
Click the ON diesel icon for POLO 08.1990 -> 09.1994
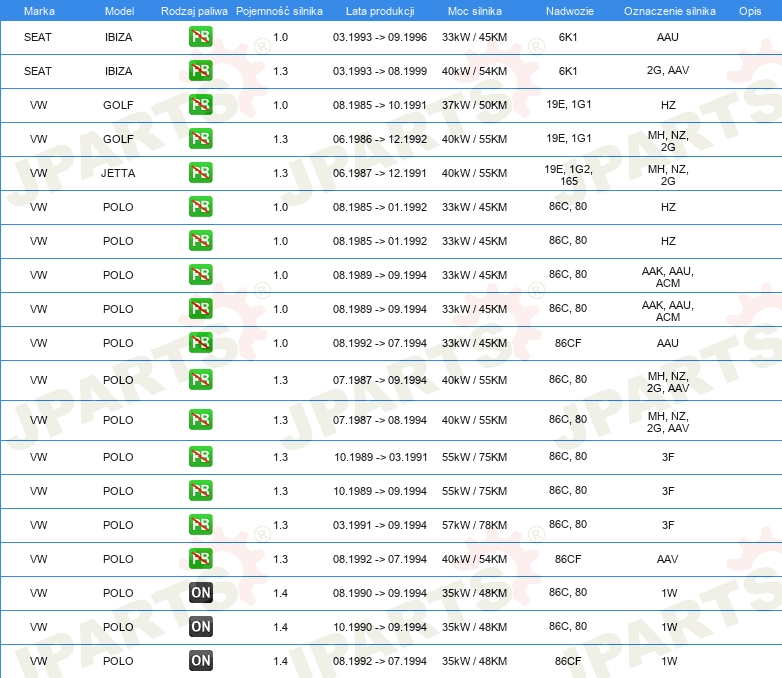point(200,593)
